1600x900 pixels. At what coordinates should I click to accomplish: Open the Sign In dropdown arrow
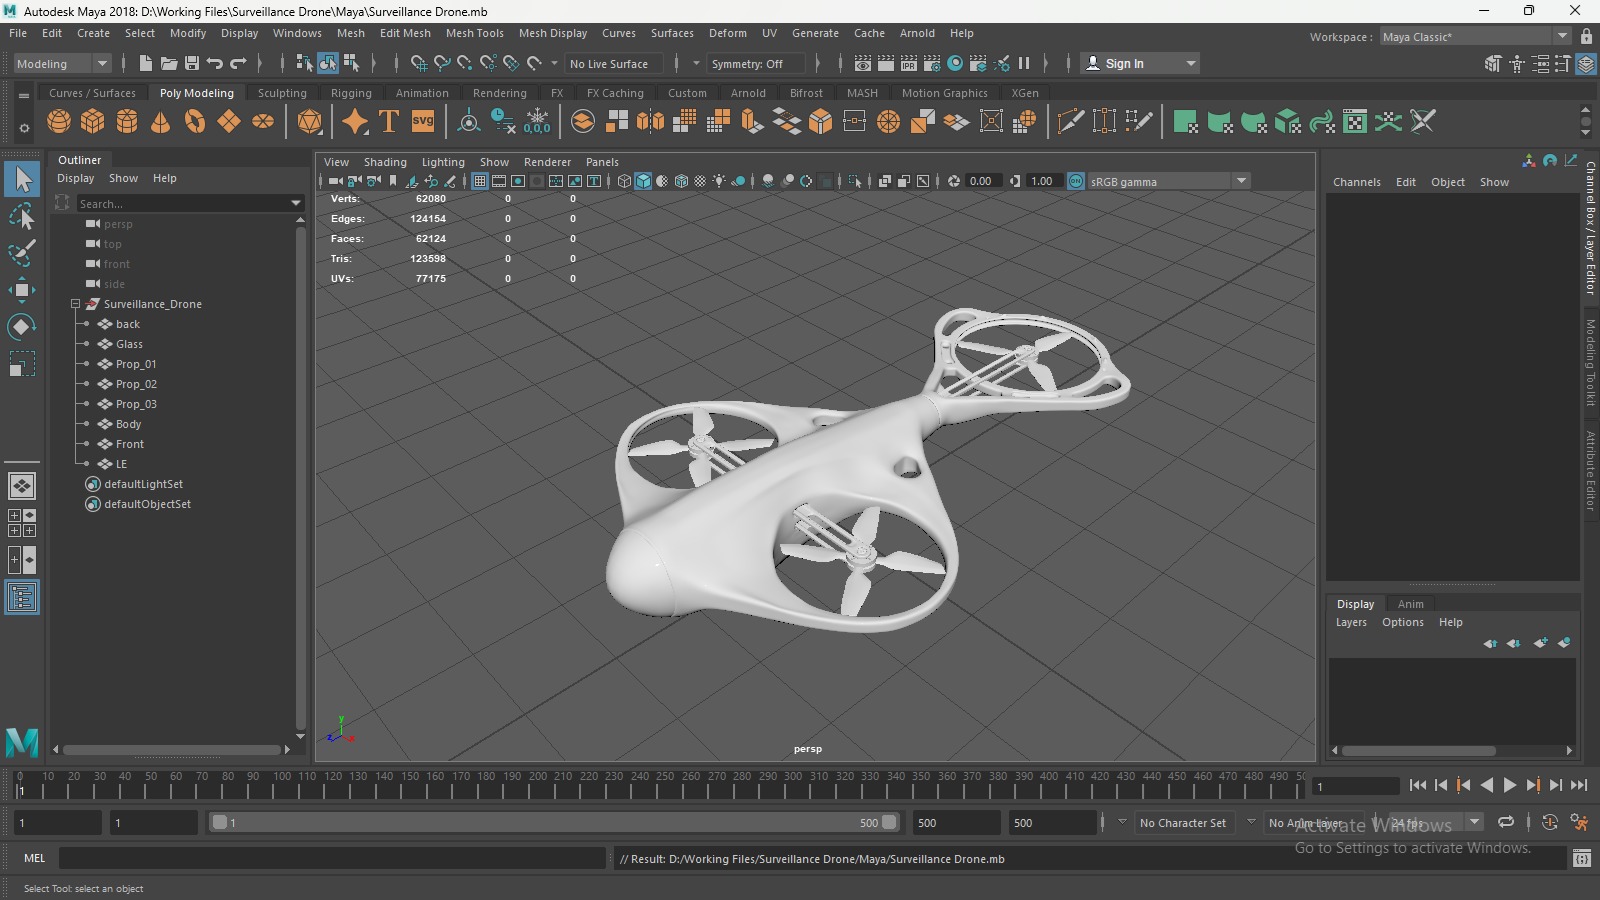tap(1190, 63)
